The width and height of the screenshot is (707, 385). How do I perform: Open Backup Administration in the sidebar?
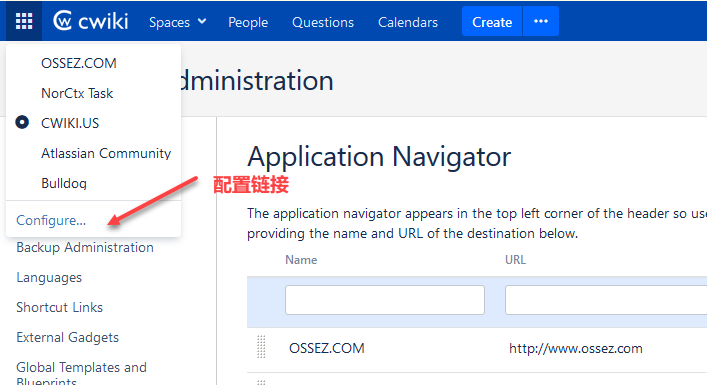coord(85,248)
